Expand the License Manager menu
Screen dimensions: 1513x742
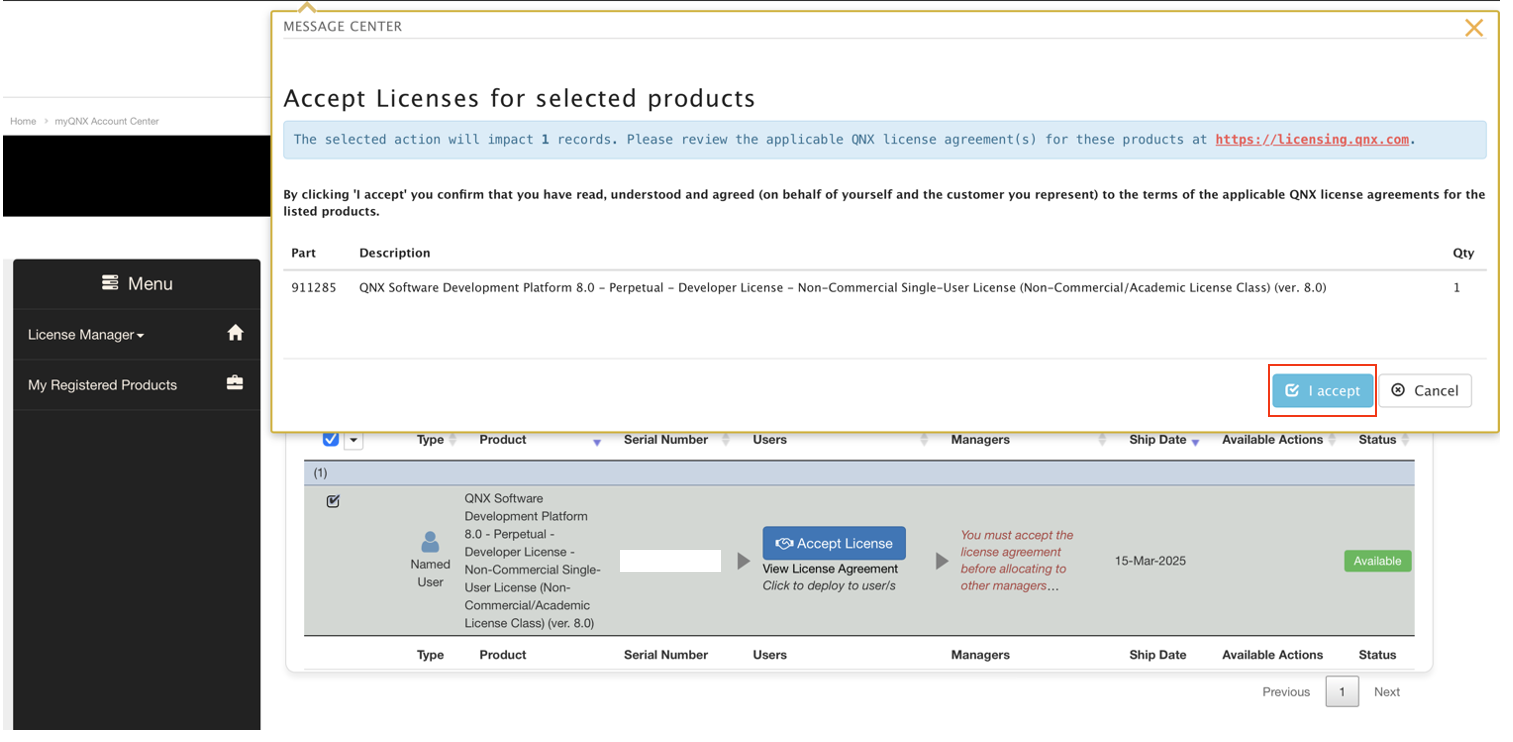(x=86, y=335)
